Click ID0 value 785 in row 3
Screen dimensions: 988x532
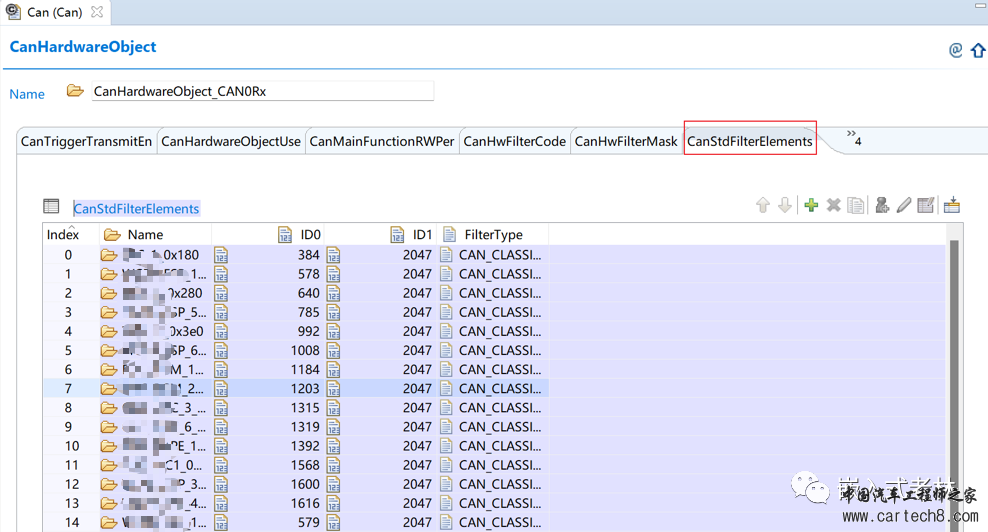click(x=309, y=312)
